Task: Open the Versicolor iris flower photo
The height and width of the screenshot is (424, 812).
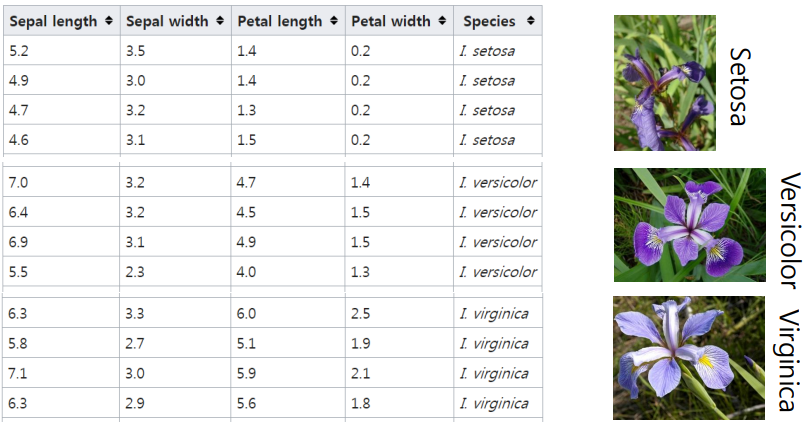Action: [690, 225]
